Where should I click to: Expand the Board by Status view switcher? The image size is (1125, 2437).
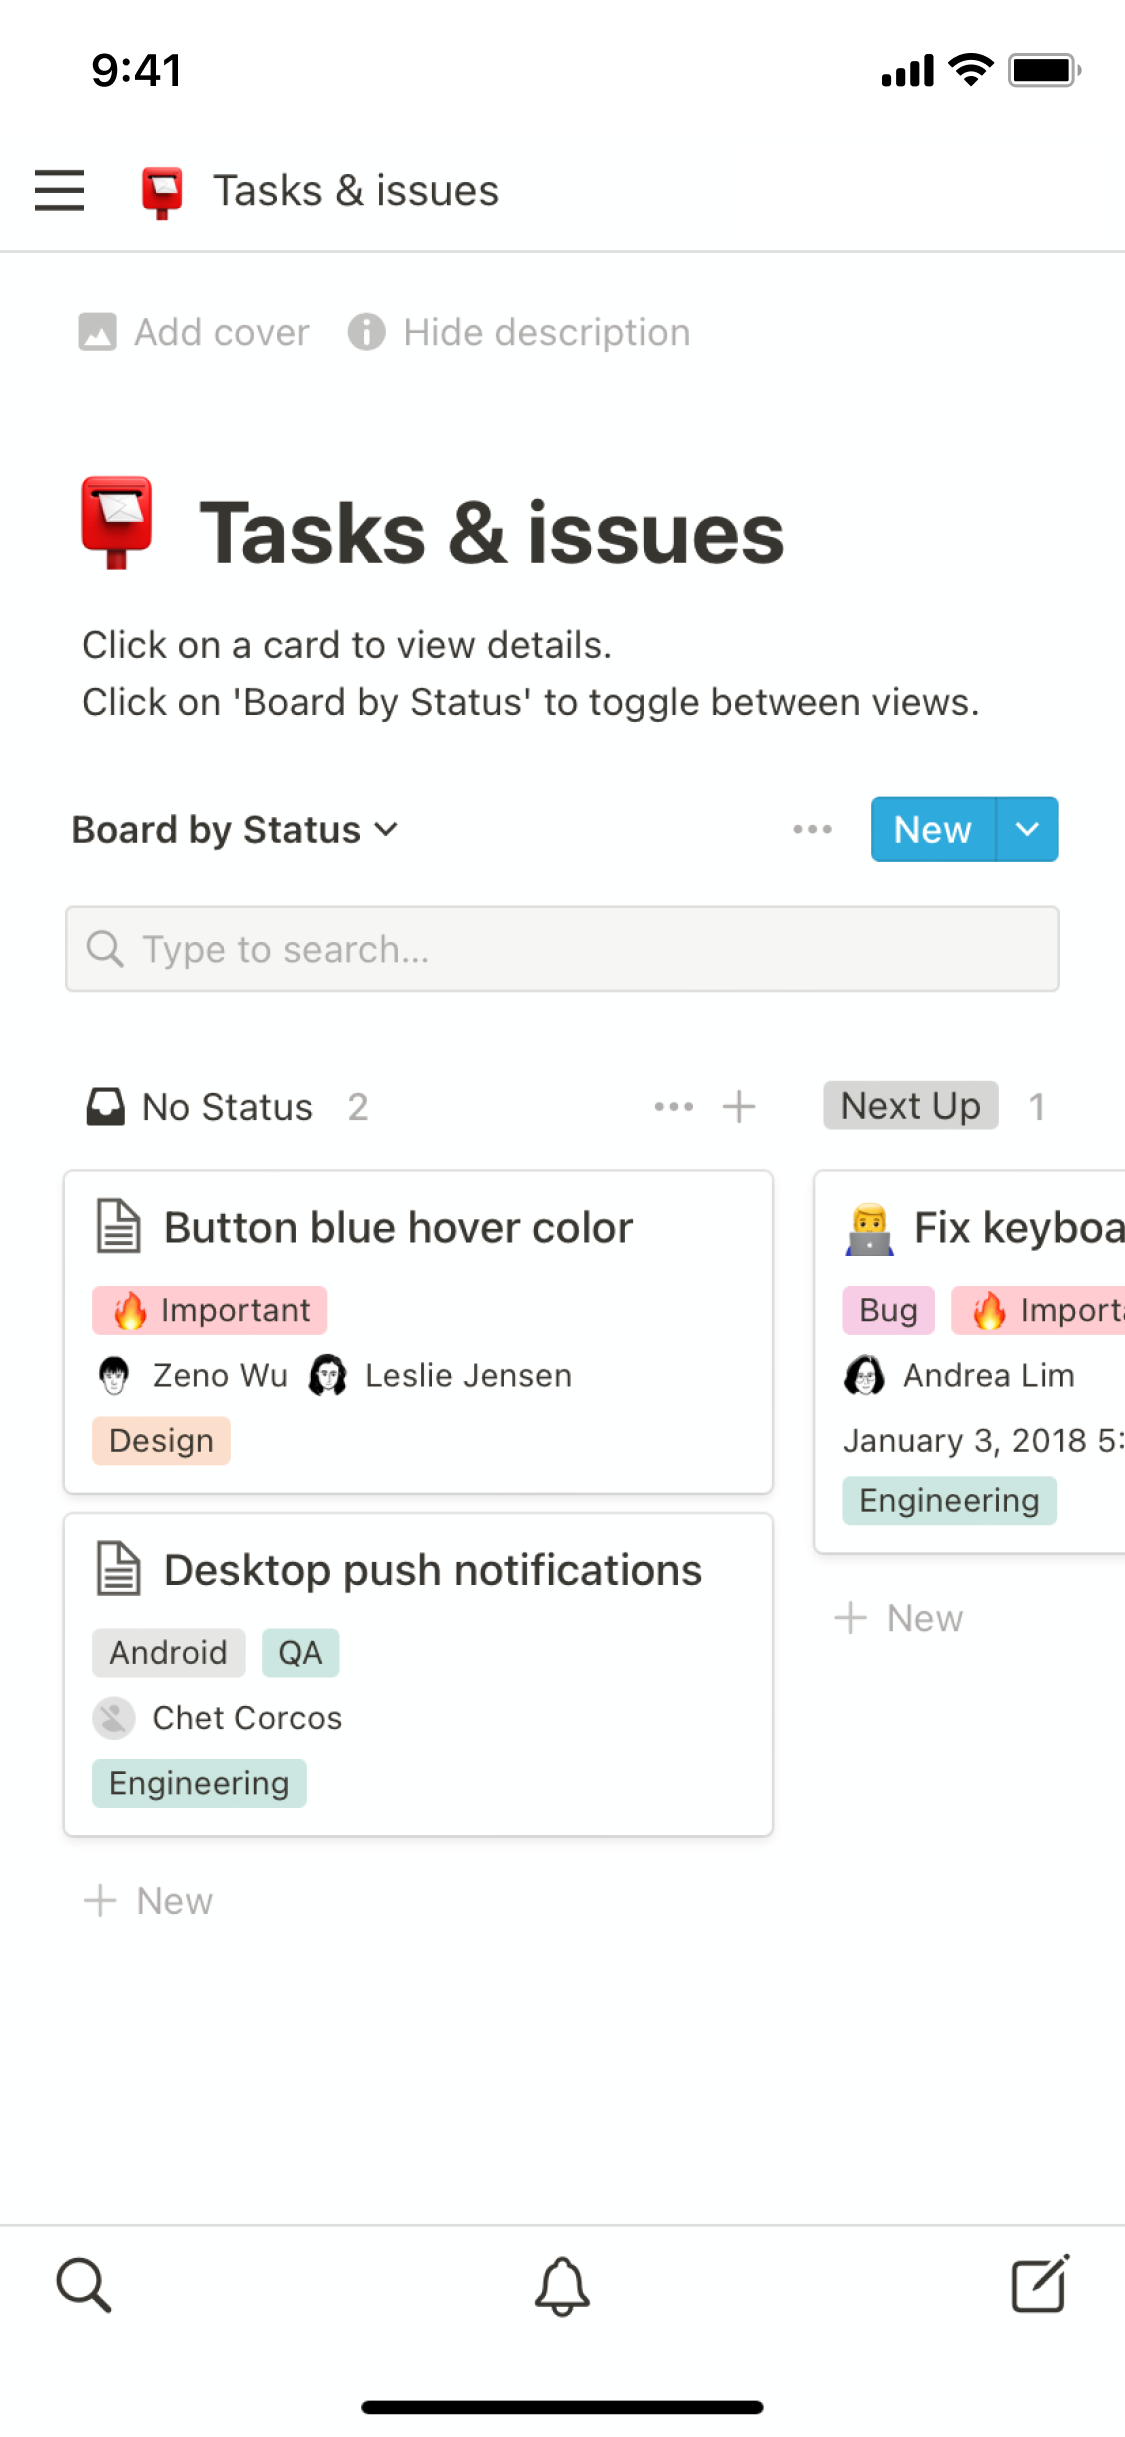point(235,830)
